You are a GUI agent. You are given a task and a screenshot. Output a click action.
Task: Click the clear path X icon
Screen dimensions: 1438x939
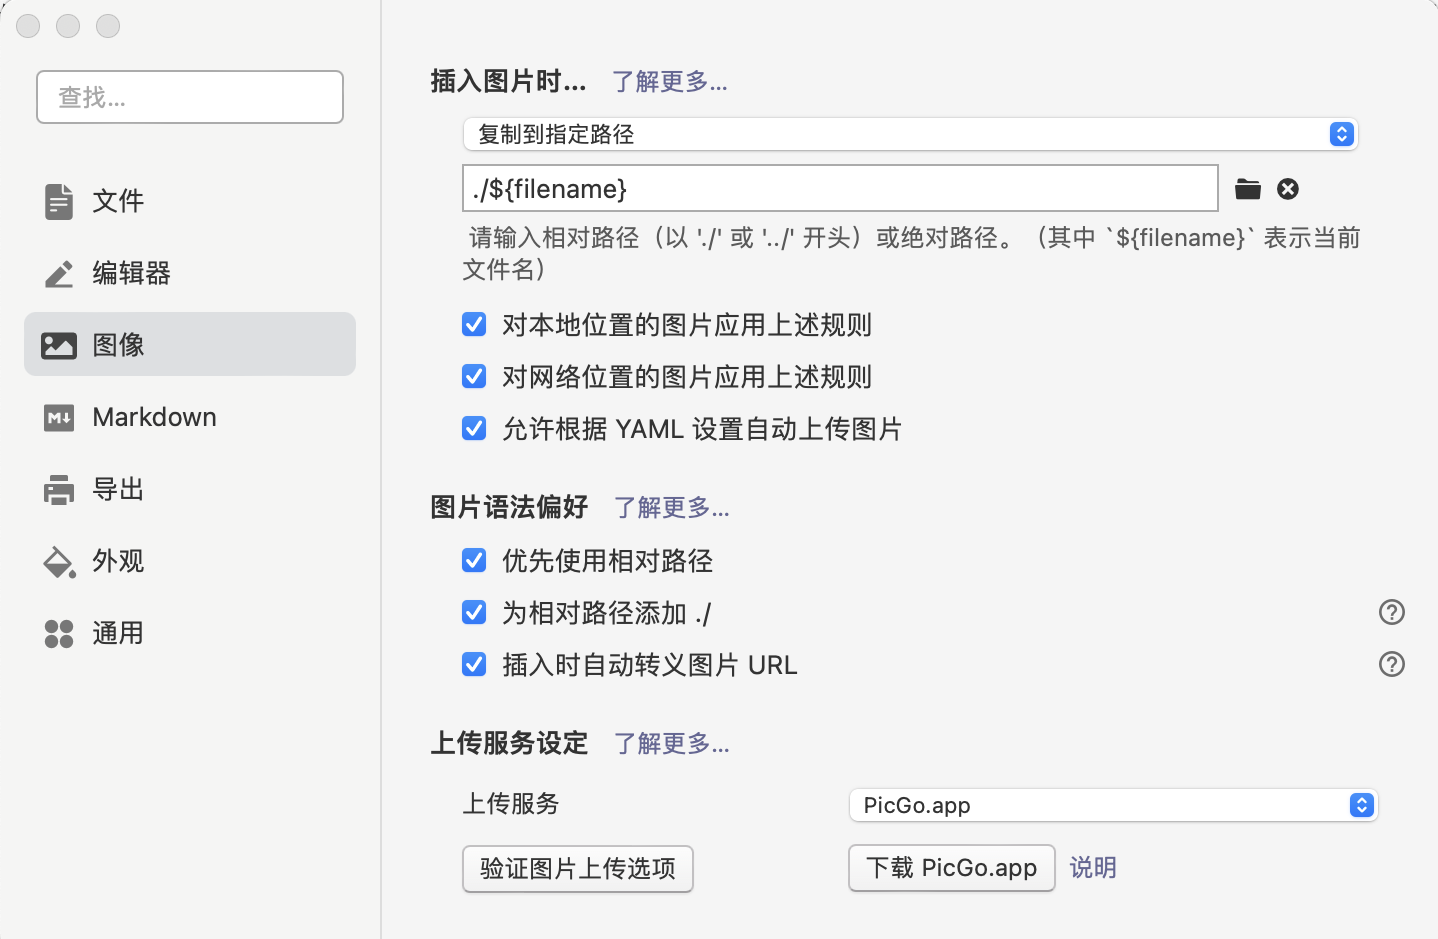coord(1288,189)
